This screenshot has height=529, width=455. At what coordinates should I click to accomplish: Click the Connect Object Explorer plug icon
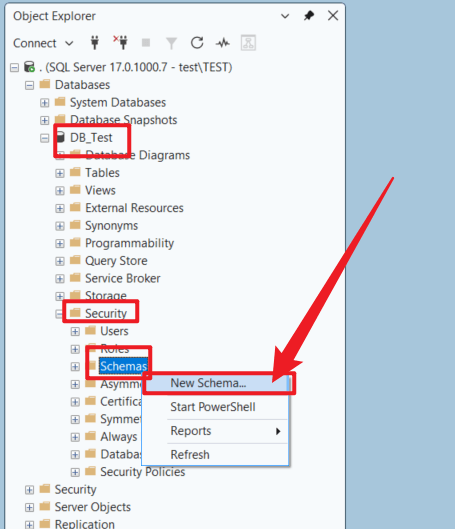coord(95,43)
